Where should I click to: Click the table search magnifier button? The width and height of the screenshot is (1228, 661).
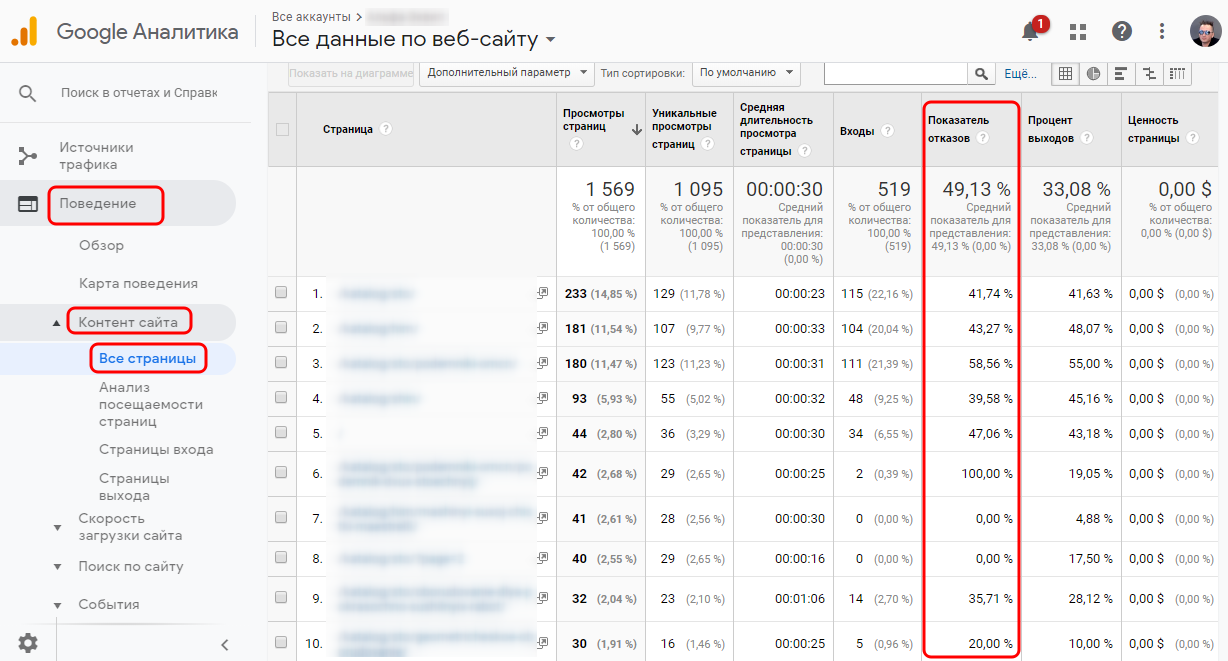click(981, 73)
